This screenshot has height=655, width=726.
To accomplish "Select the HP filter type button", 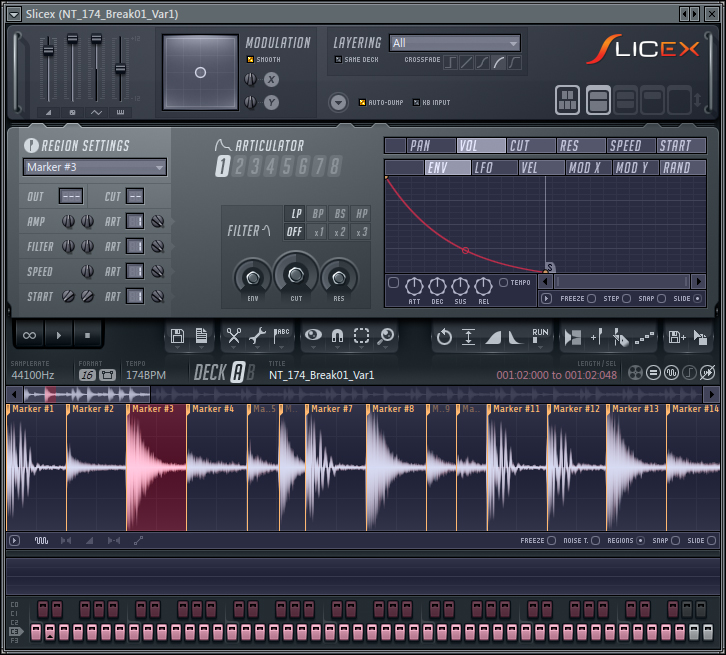I will (x=361, y=213).
